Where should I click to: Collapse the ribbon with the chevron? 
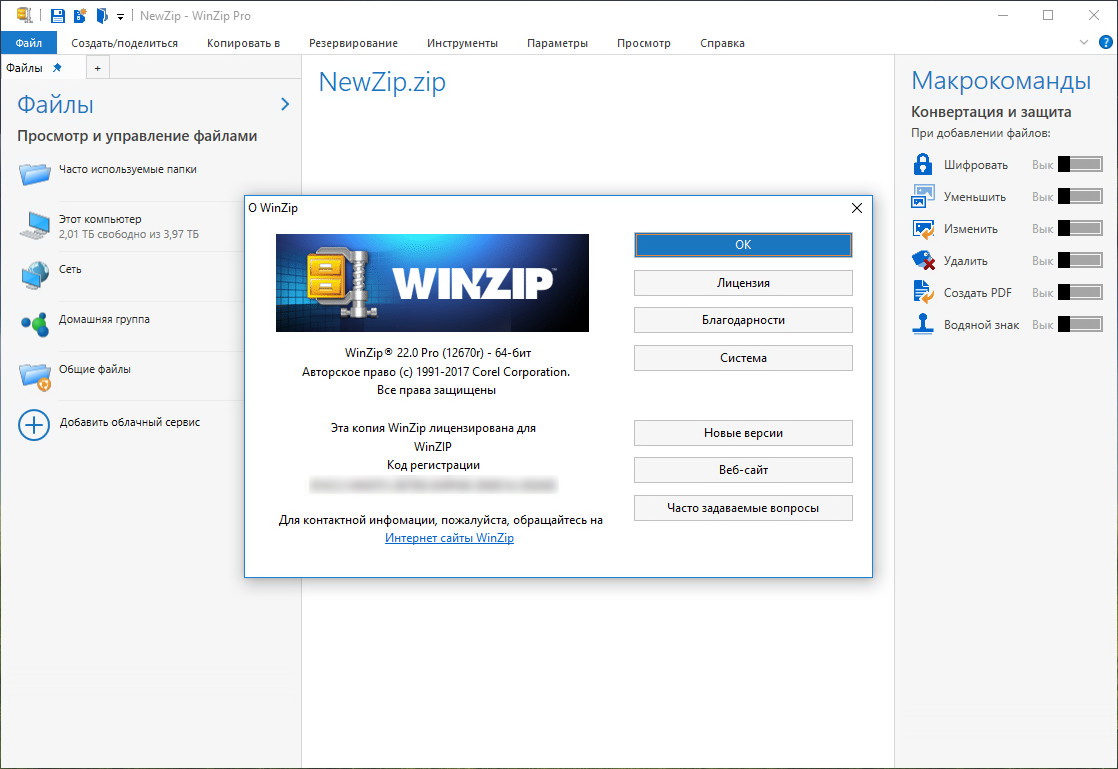(1084, 42)
